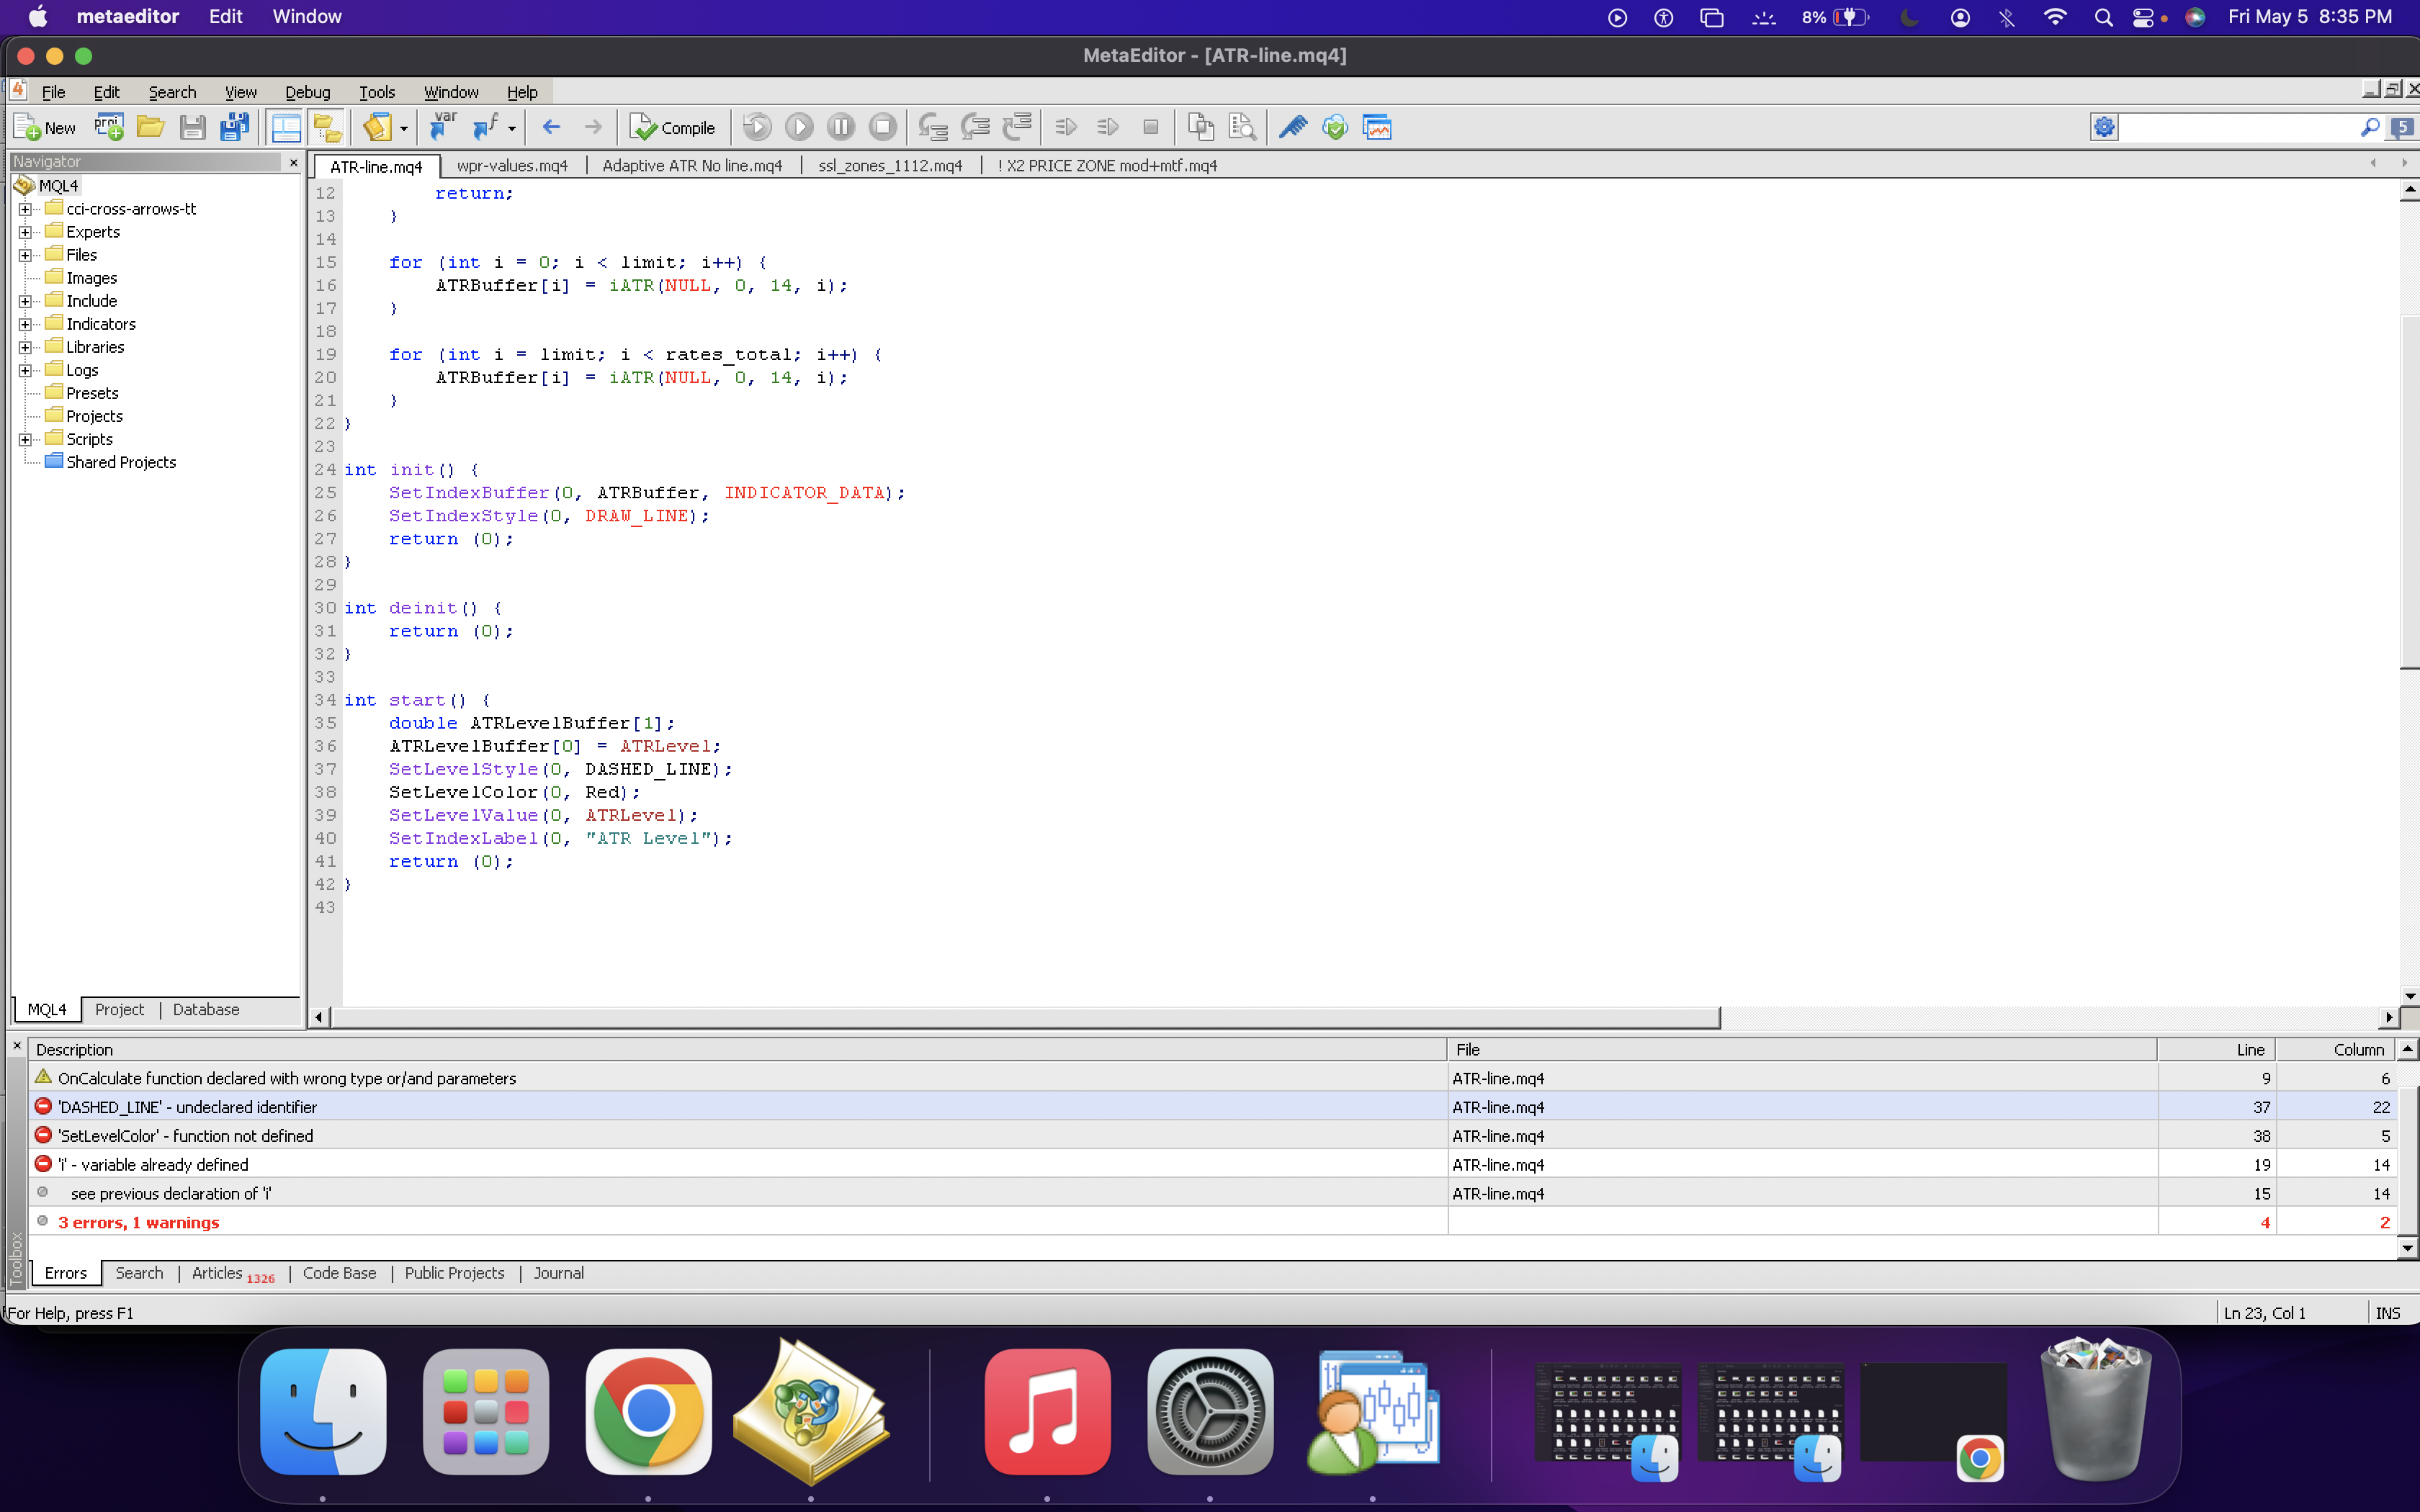This screenshot has height=1512, width=2420.
Task: Click the Navigate Back arrow
Action: click(x=551, y=127)
